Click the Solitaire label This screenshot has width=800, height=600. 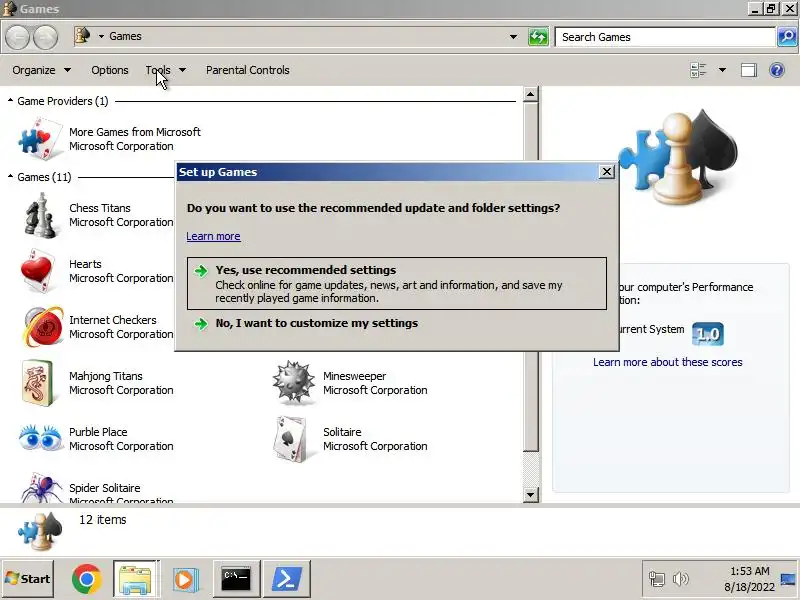tap(342, 432)
